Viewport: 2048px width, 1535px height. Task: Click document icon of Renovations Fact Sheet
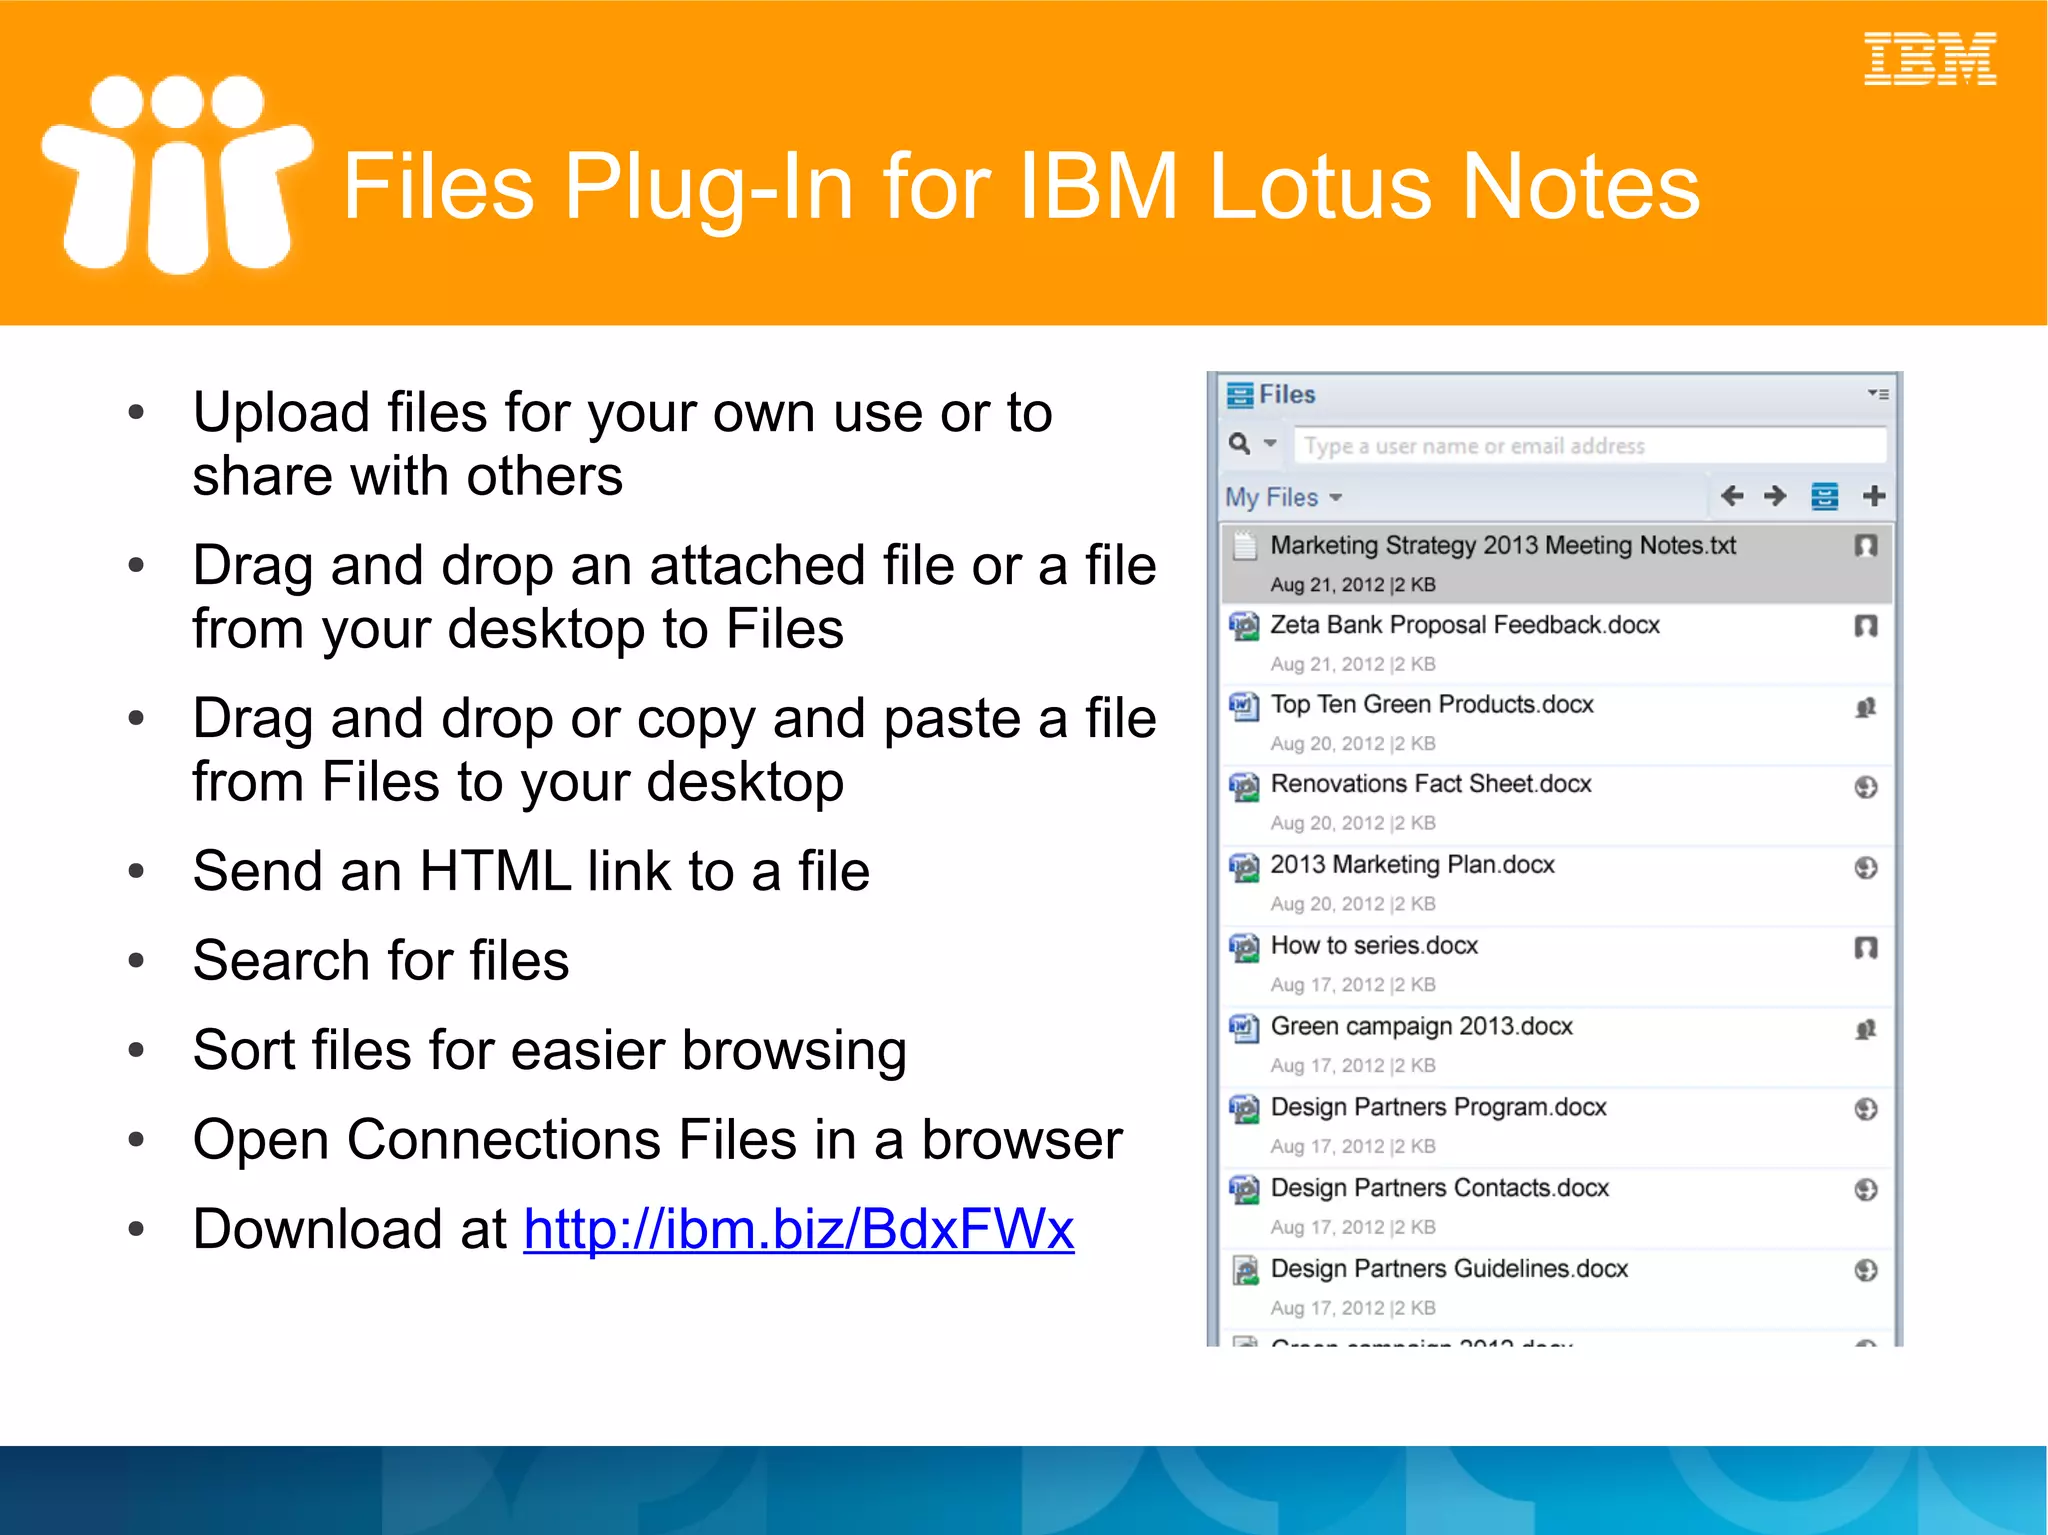[1244, 786]
